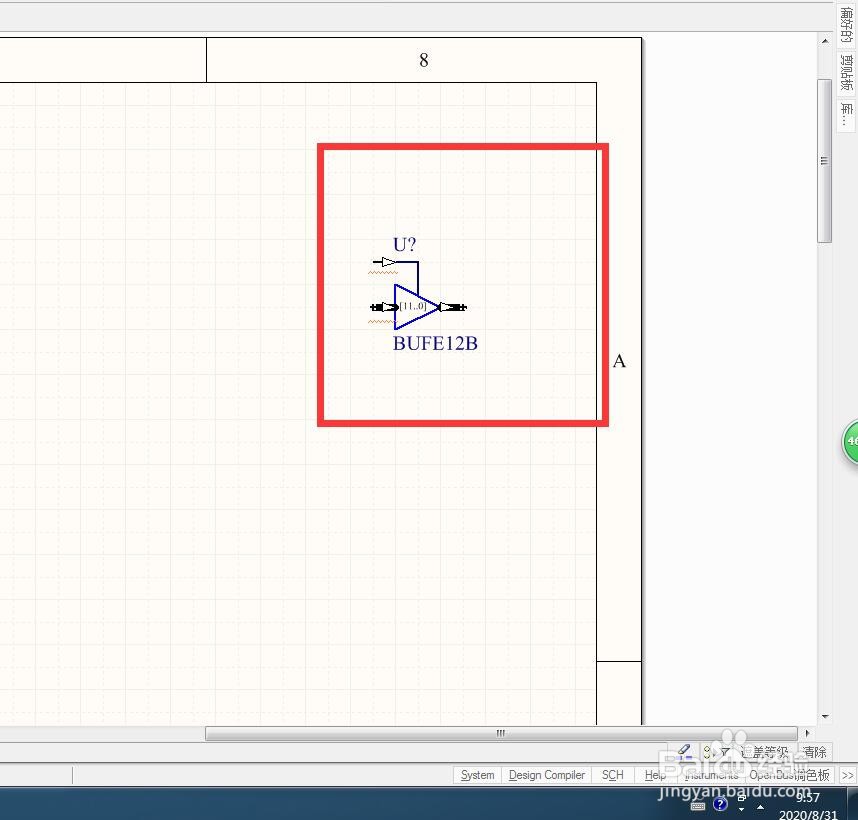Click the buffer's output bus pin
Screen dimensions: 858x820
click(x=453, y=307)
